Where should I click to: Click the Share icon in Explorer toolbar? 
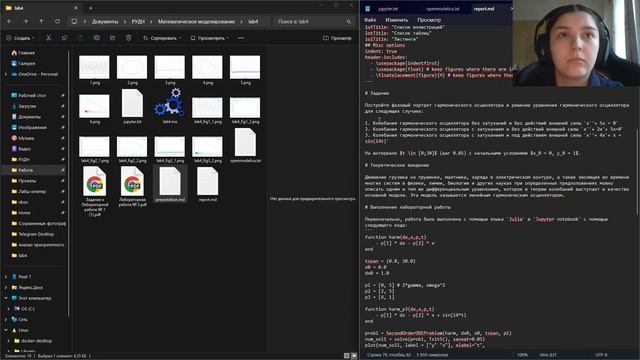pos(112,38)
